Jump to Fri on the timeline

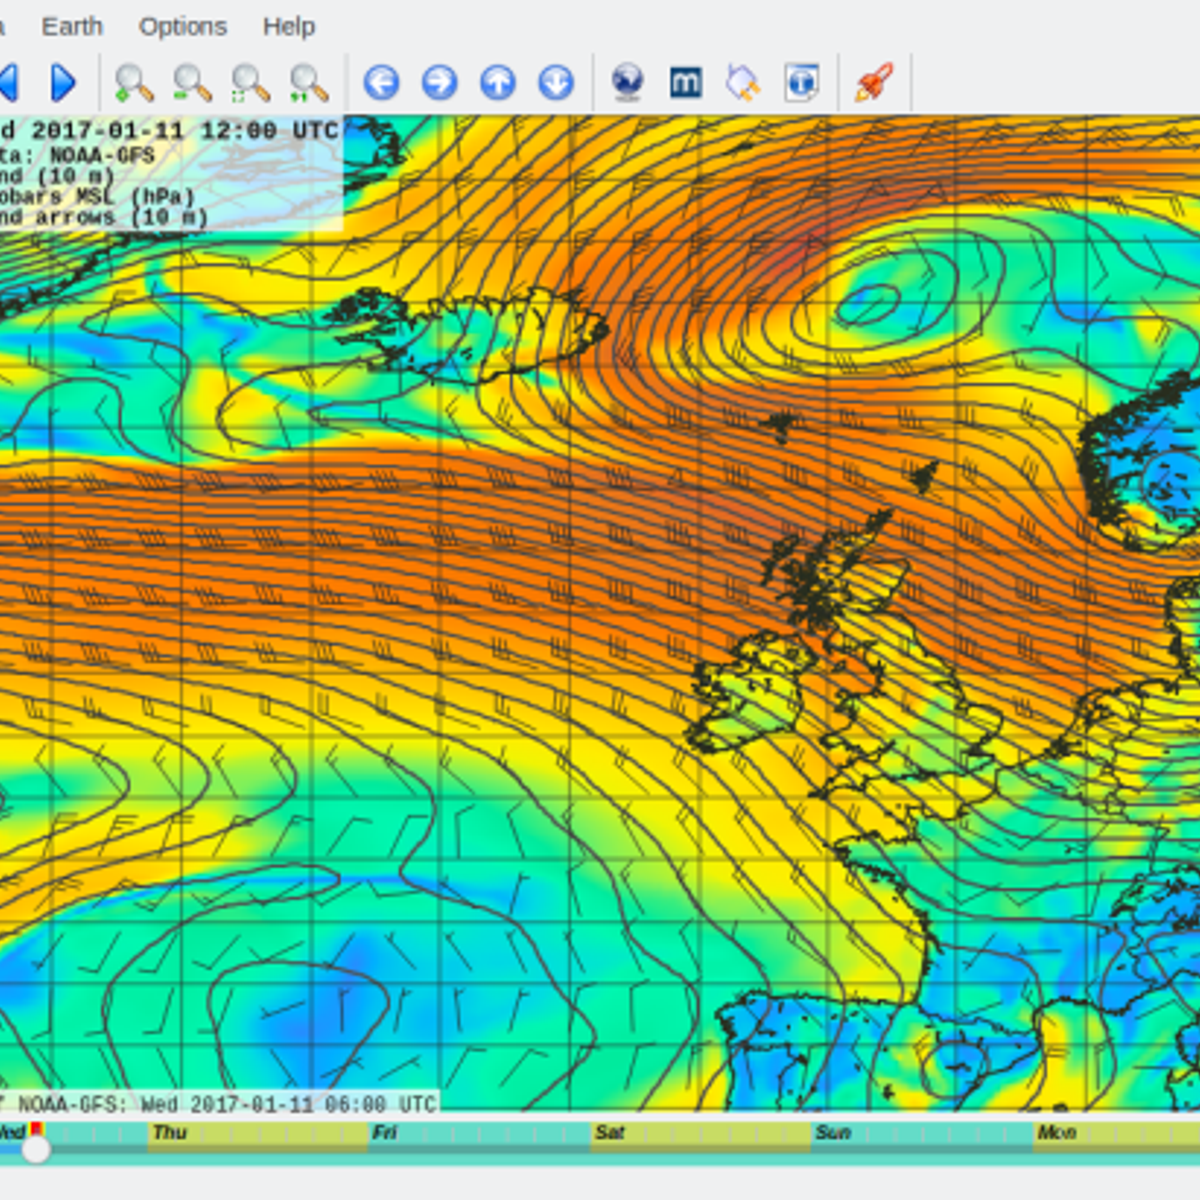pos(385,1133)
